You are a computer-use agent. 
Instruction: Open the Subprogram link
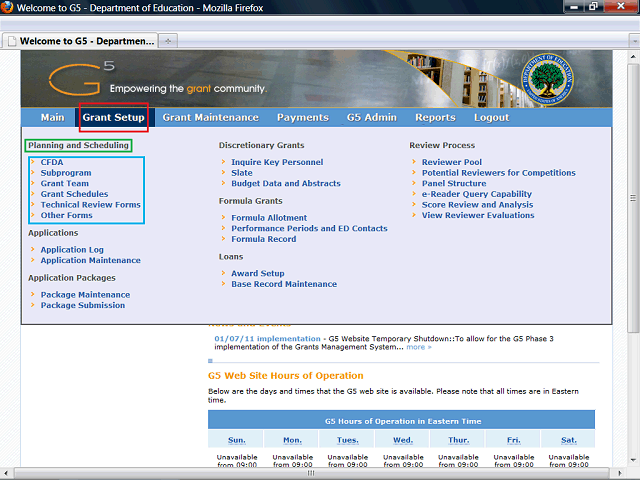click(66, 173)
